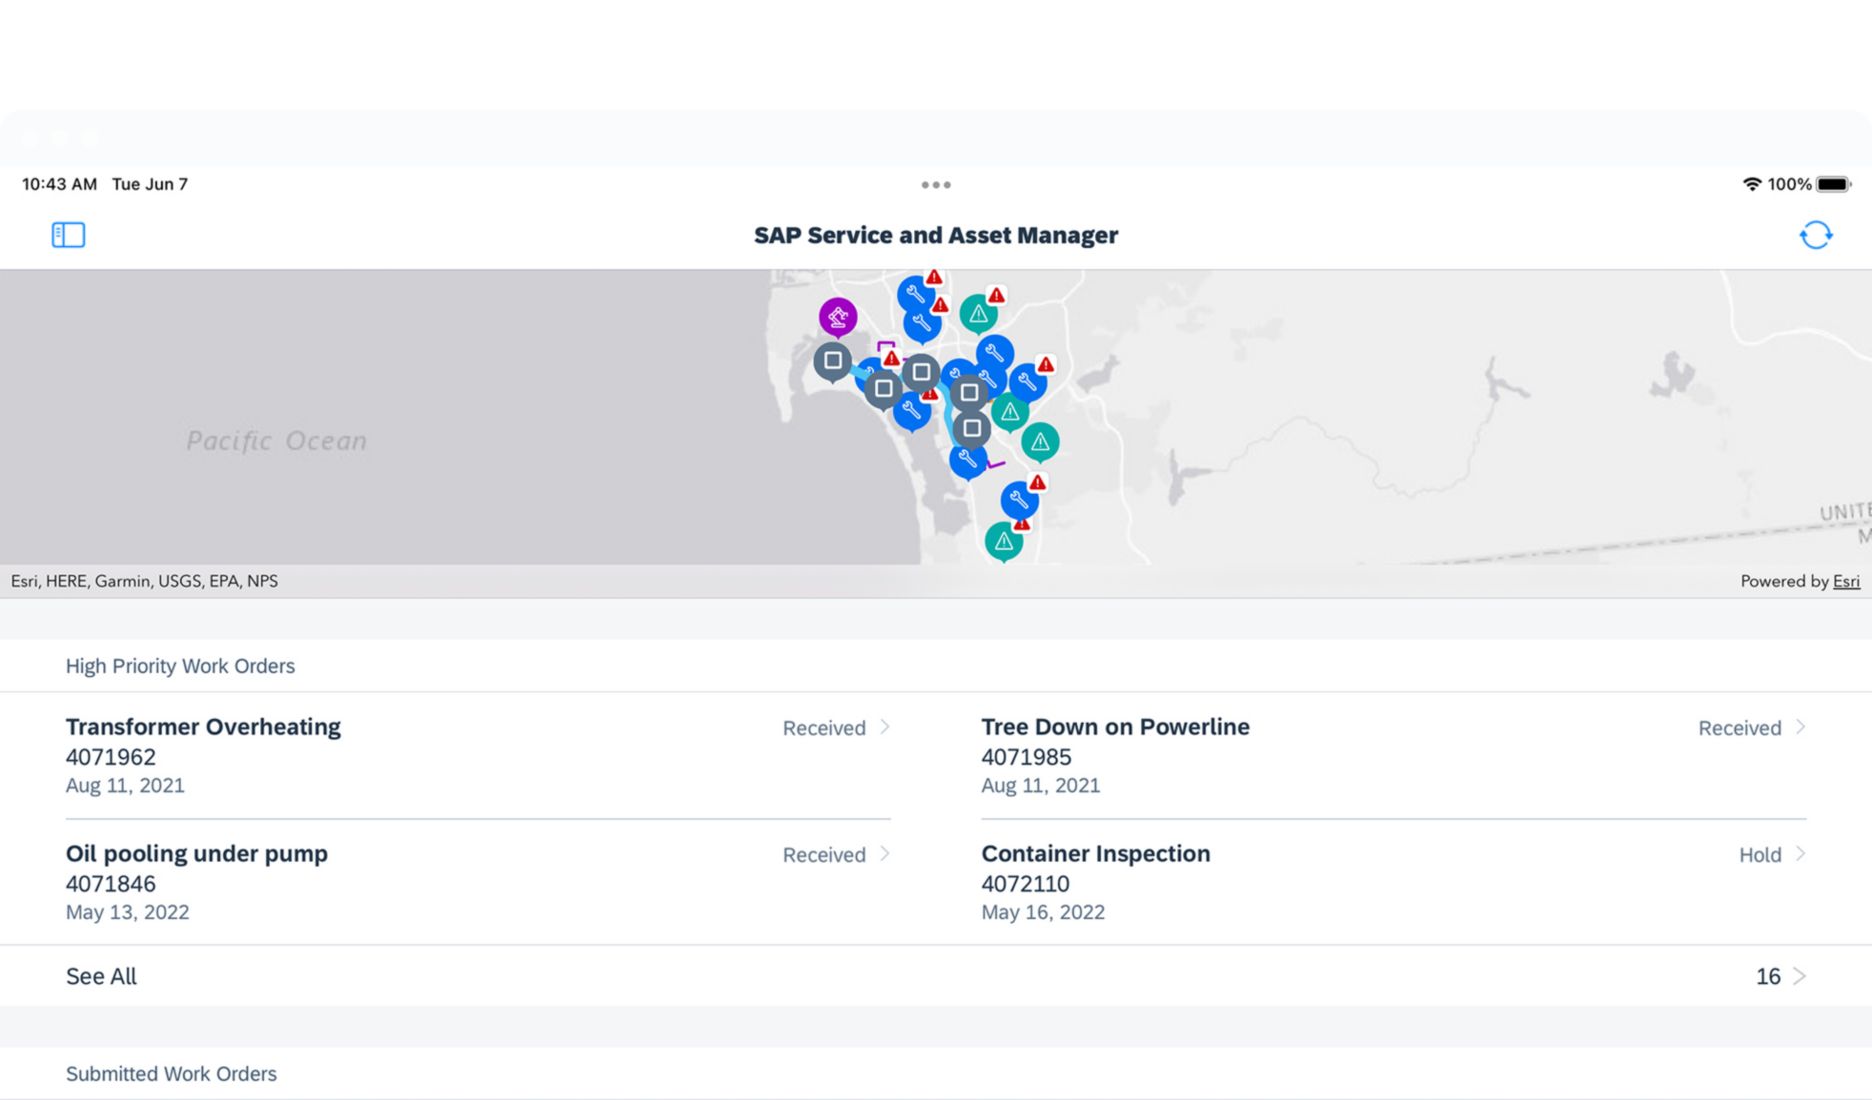Open the Esri link
Viewport: 1872px width, 1100px height.
pos(1846,581)
